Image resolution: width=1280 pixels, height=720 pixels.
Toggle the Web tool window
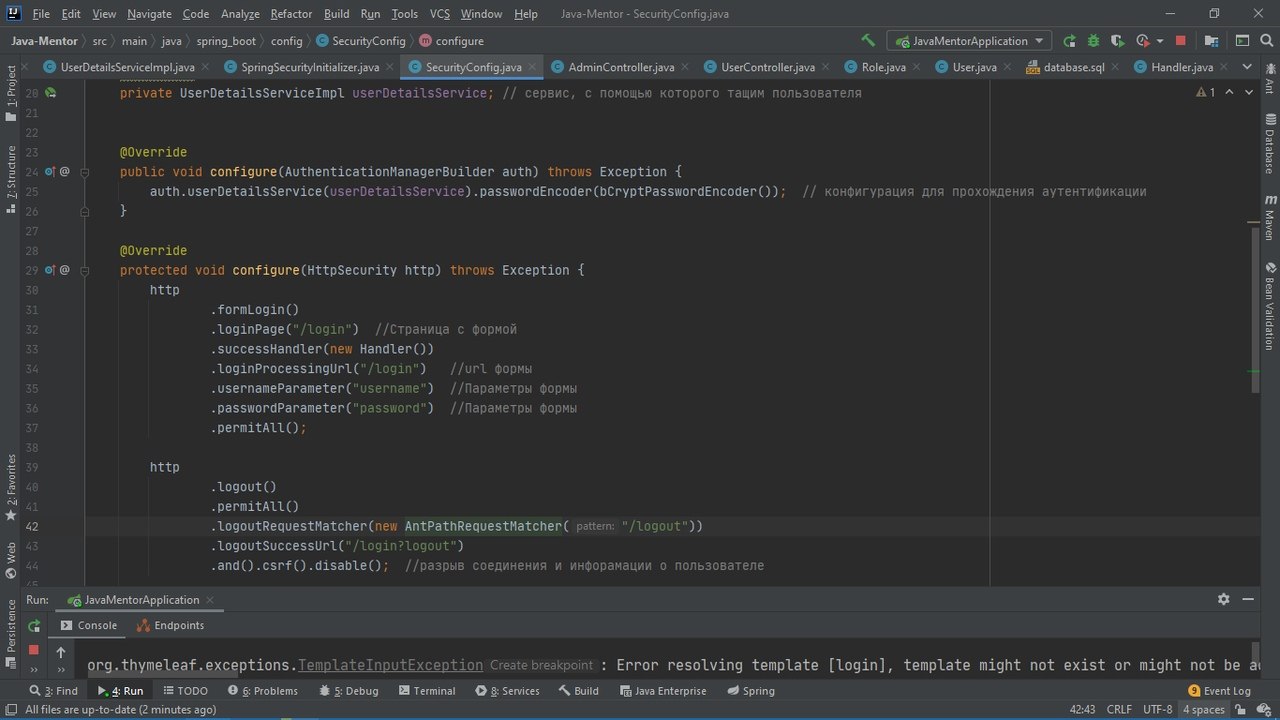(11, 561)
